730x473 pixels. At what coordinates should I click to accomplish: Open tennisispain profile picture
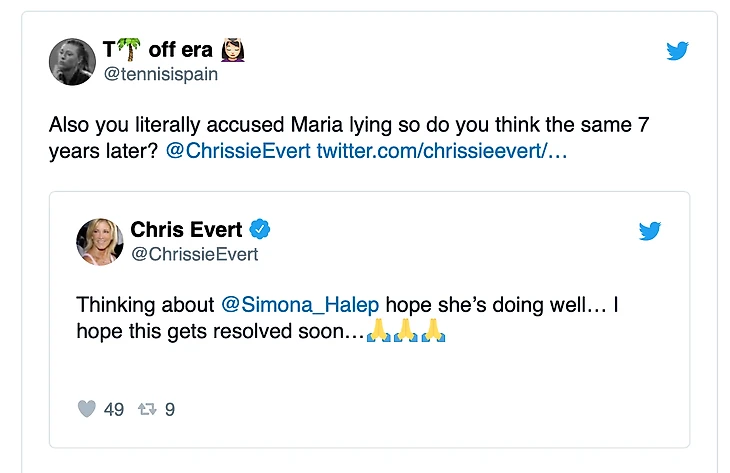73,62
